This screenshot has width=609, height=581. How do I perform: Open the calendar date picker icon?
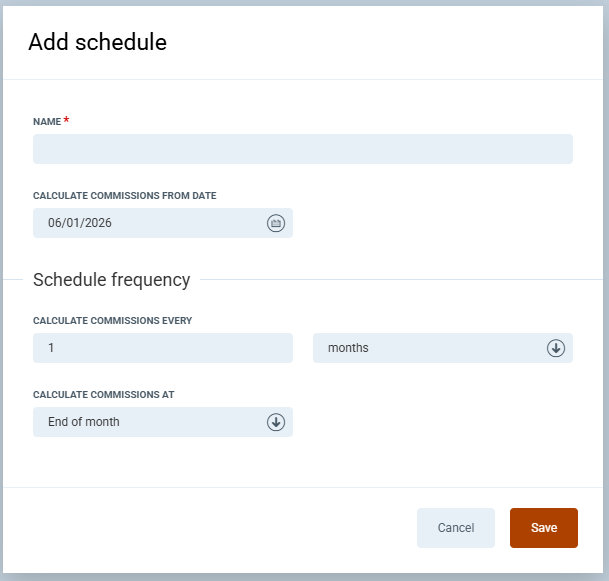pos(276,223)
